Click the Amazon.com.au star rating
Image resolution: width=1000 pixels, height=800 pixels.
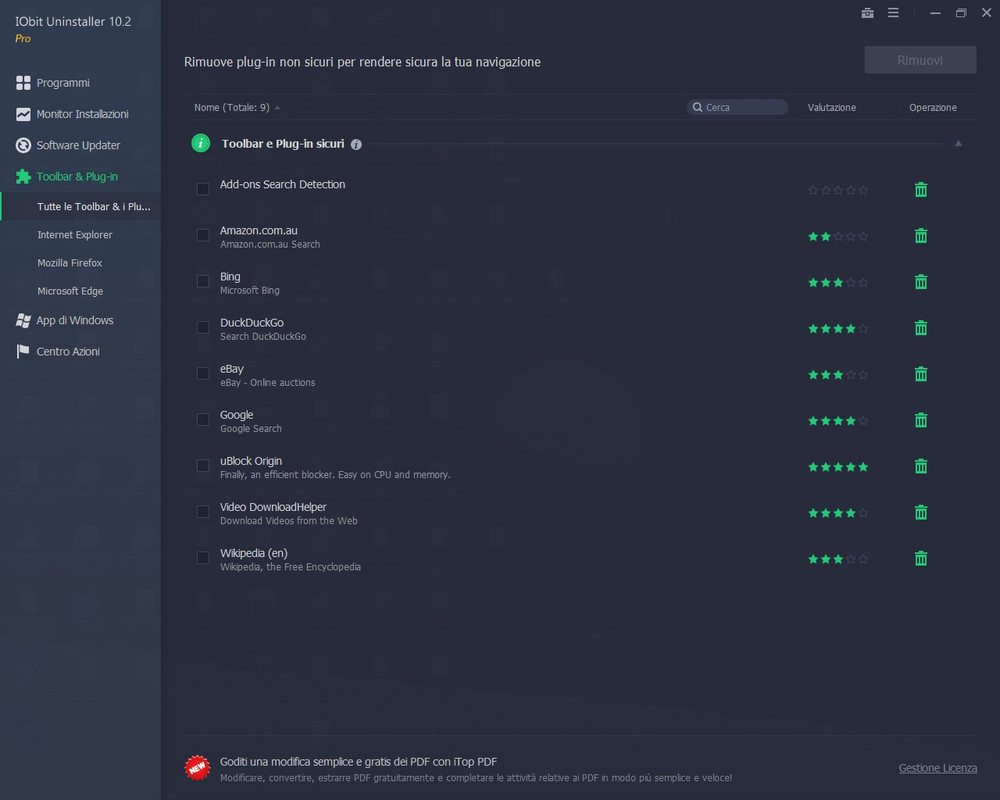click(837, 237)
